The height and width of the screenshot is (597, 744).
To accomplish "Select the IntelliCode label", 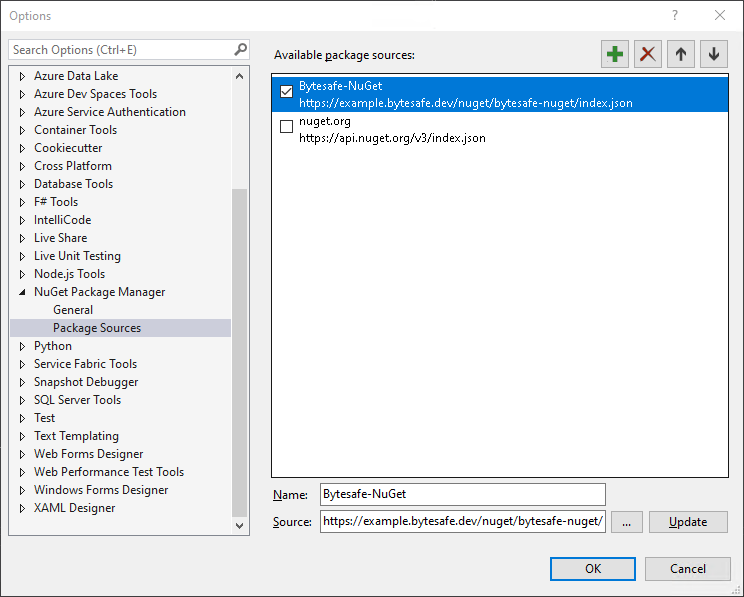I will pyautogui.click(x=63, y=220).
